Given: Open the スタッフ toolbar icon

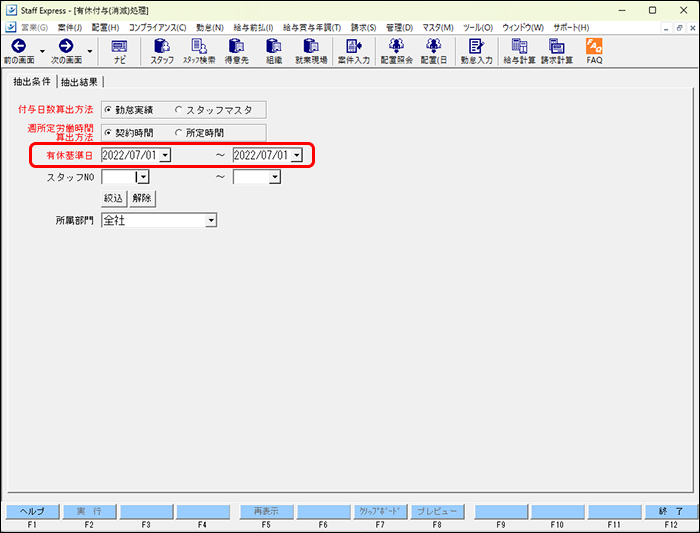Looking at the screenshot, I should coord(162,50).
